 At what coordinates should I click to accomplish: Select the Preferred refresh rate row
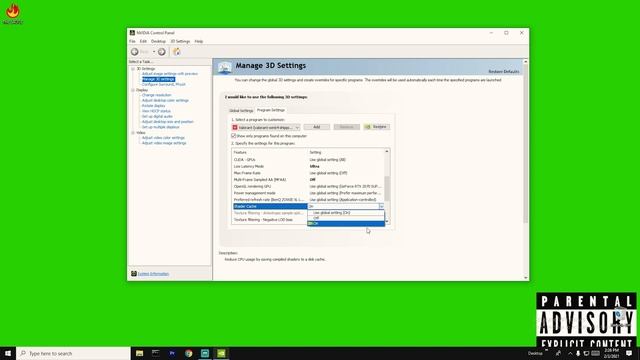308,200
